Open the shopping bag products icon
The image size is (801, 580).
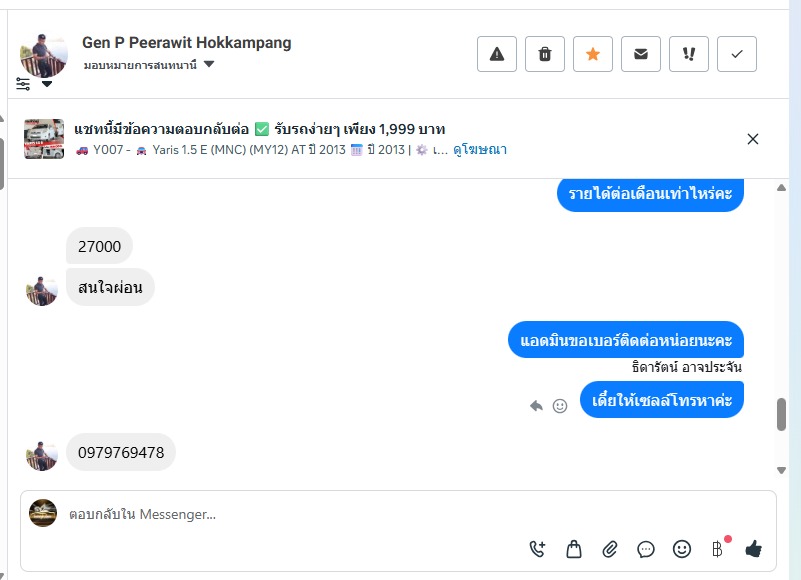point(574,548)
